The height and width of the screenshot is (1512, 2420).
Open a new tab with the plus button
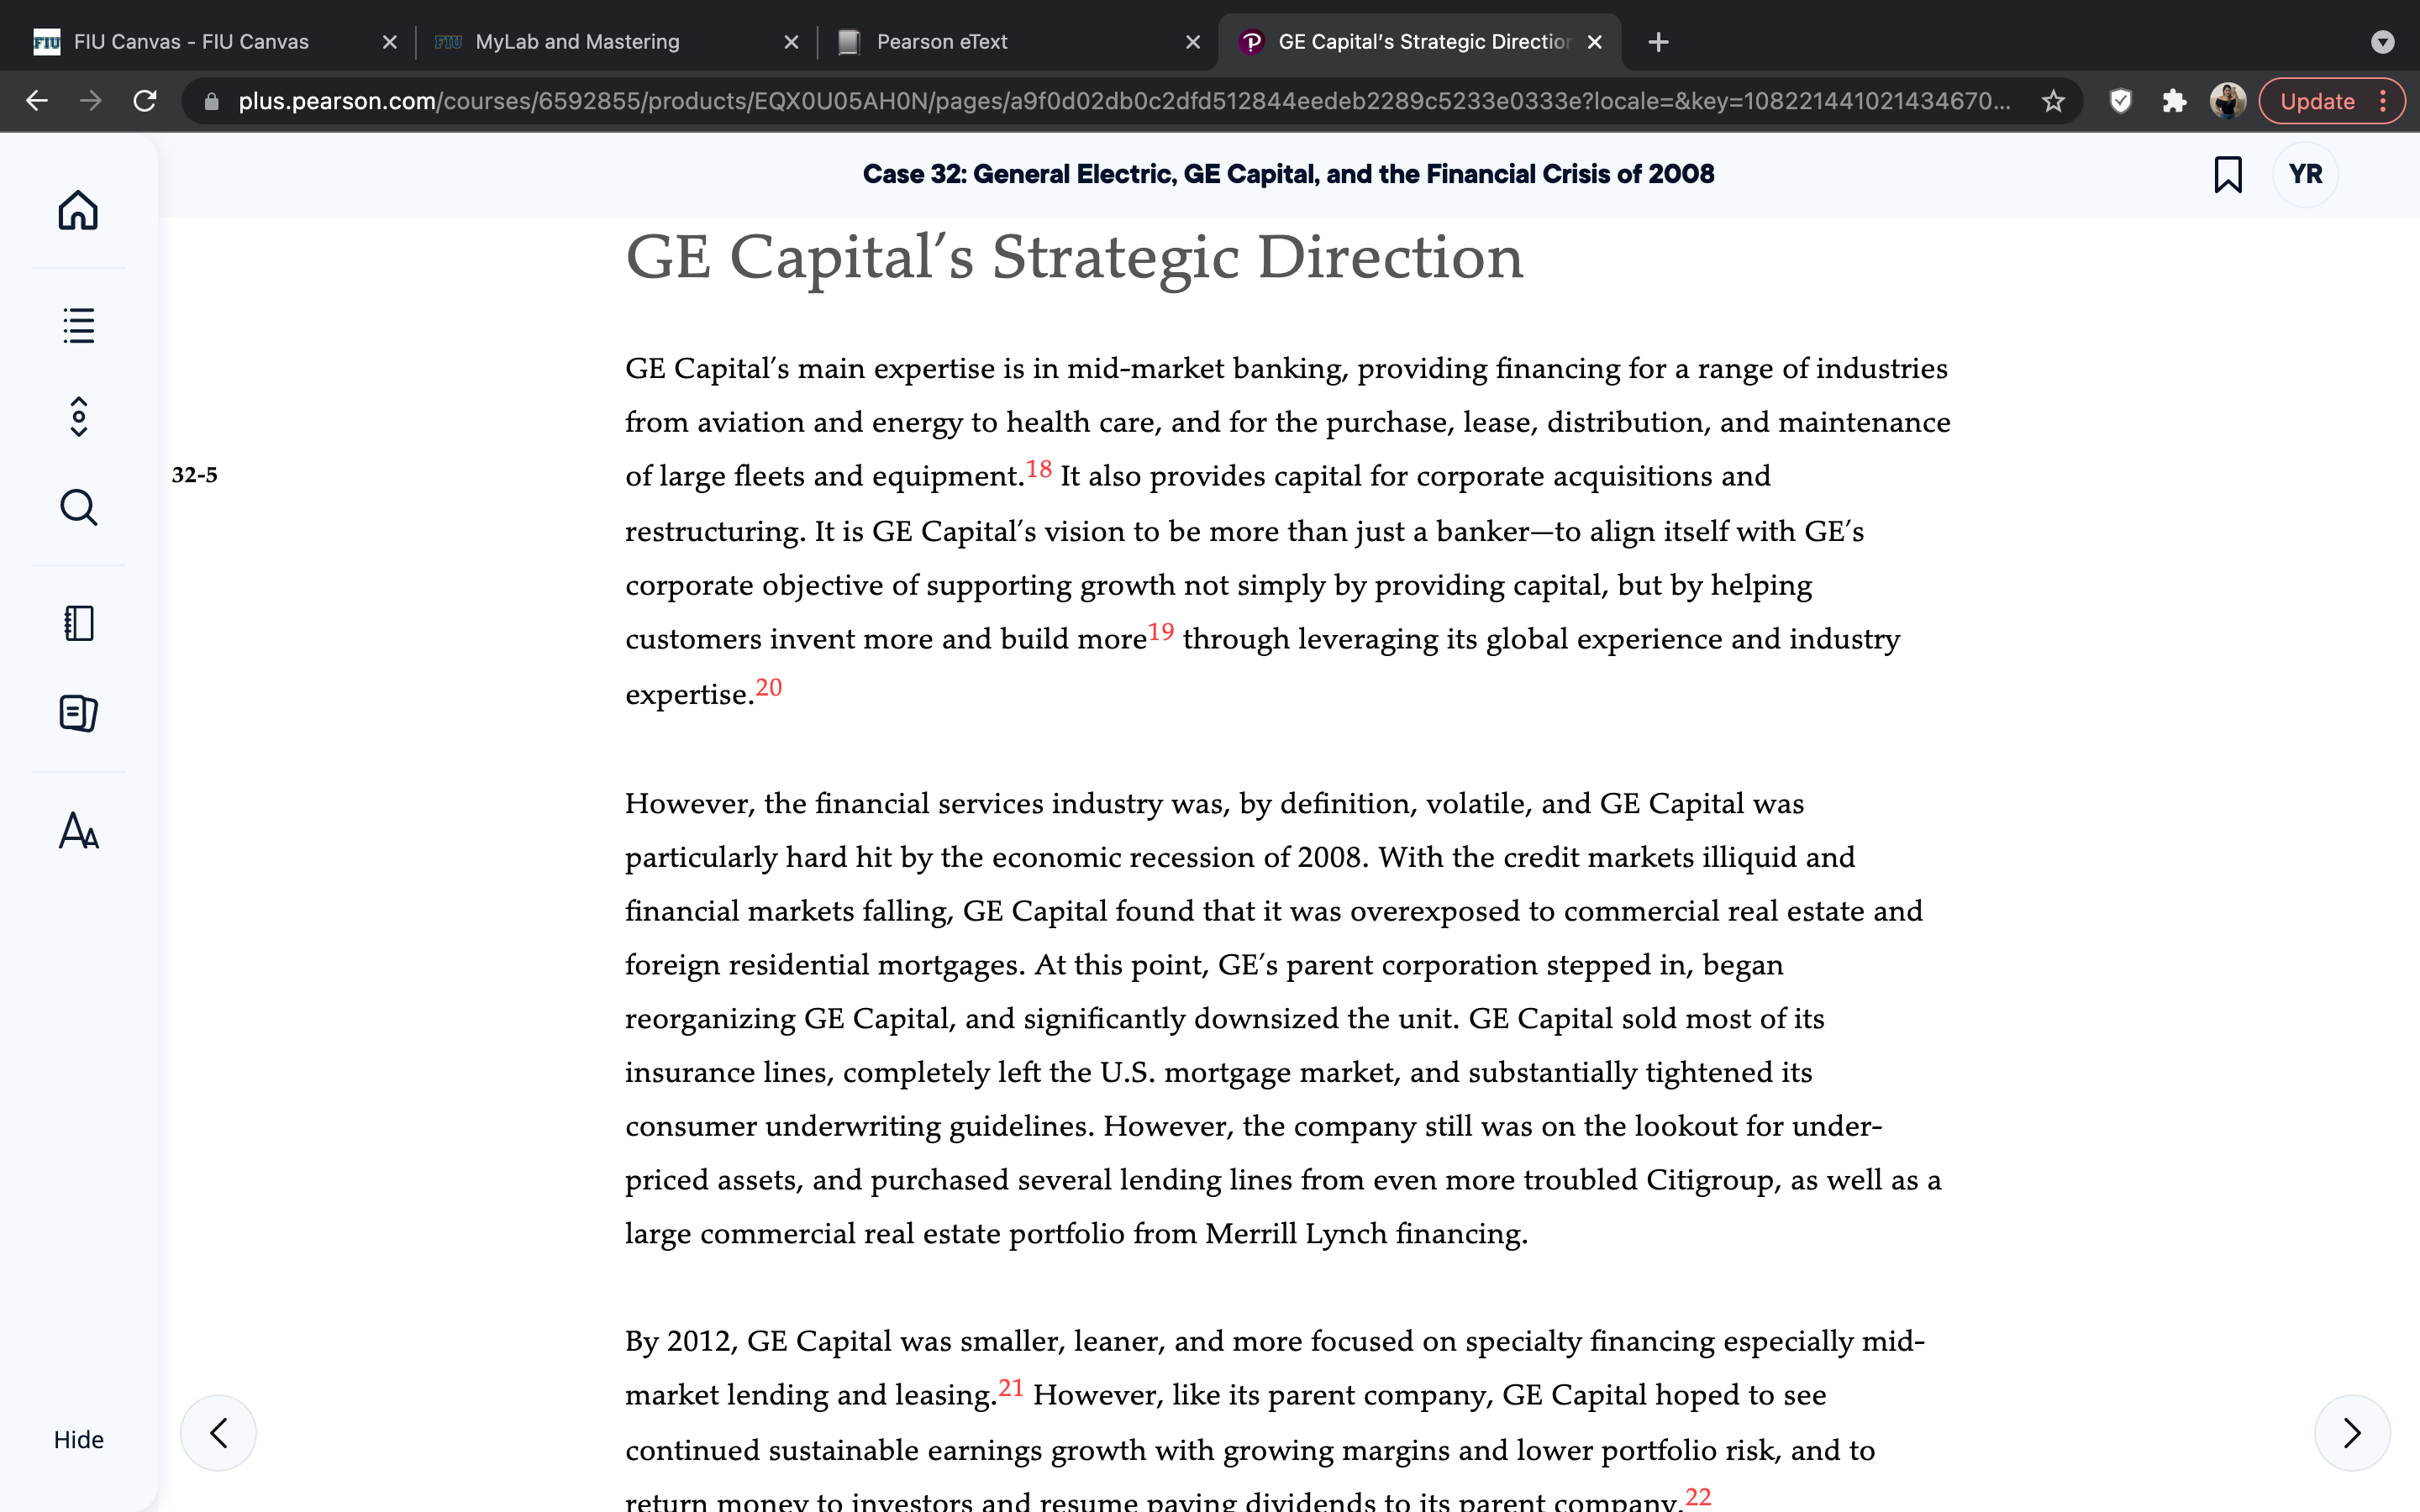(1658, 42)
